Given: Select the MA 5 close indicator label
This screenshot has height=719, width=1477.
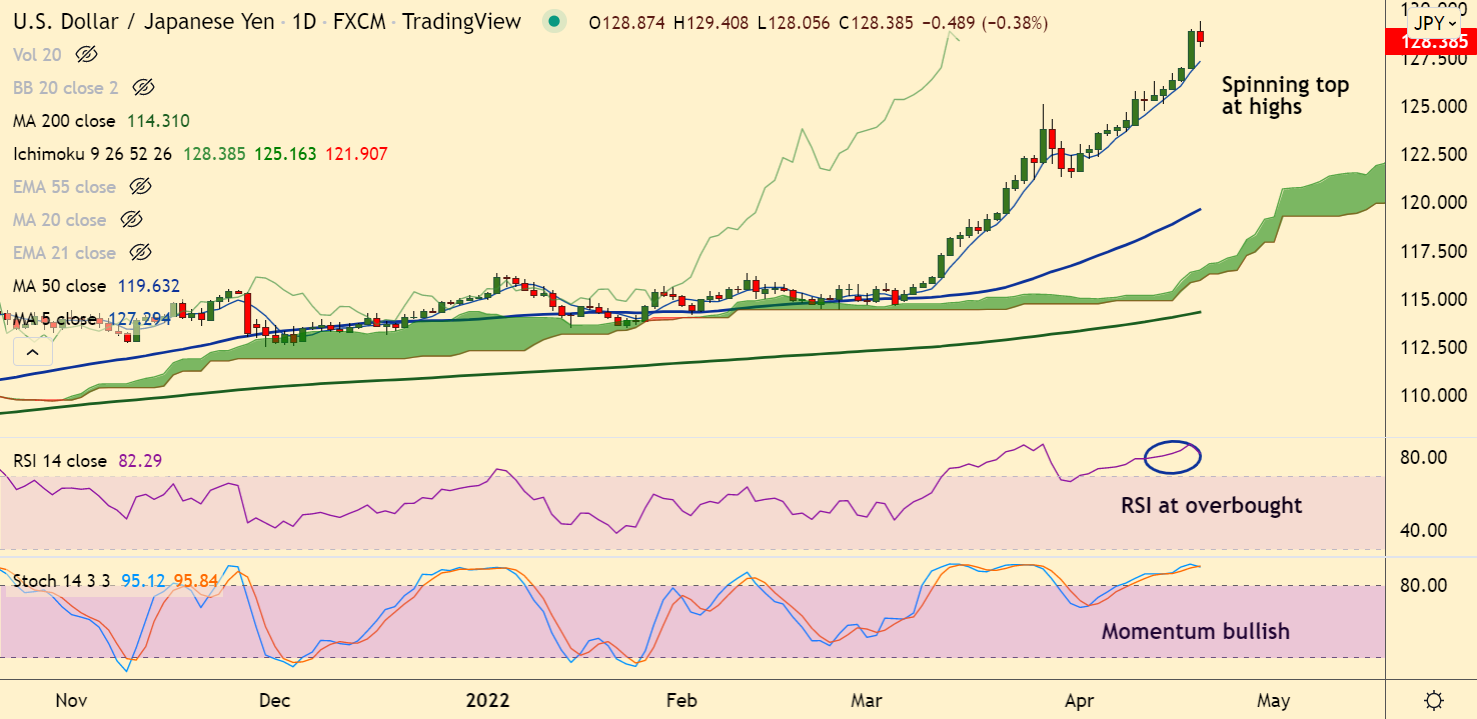Looking at the screenshot, I should click(x=55, y=319).
